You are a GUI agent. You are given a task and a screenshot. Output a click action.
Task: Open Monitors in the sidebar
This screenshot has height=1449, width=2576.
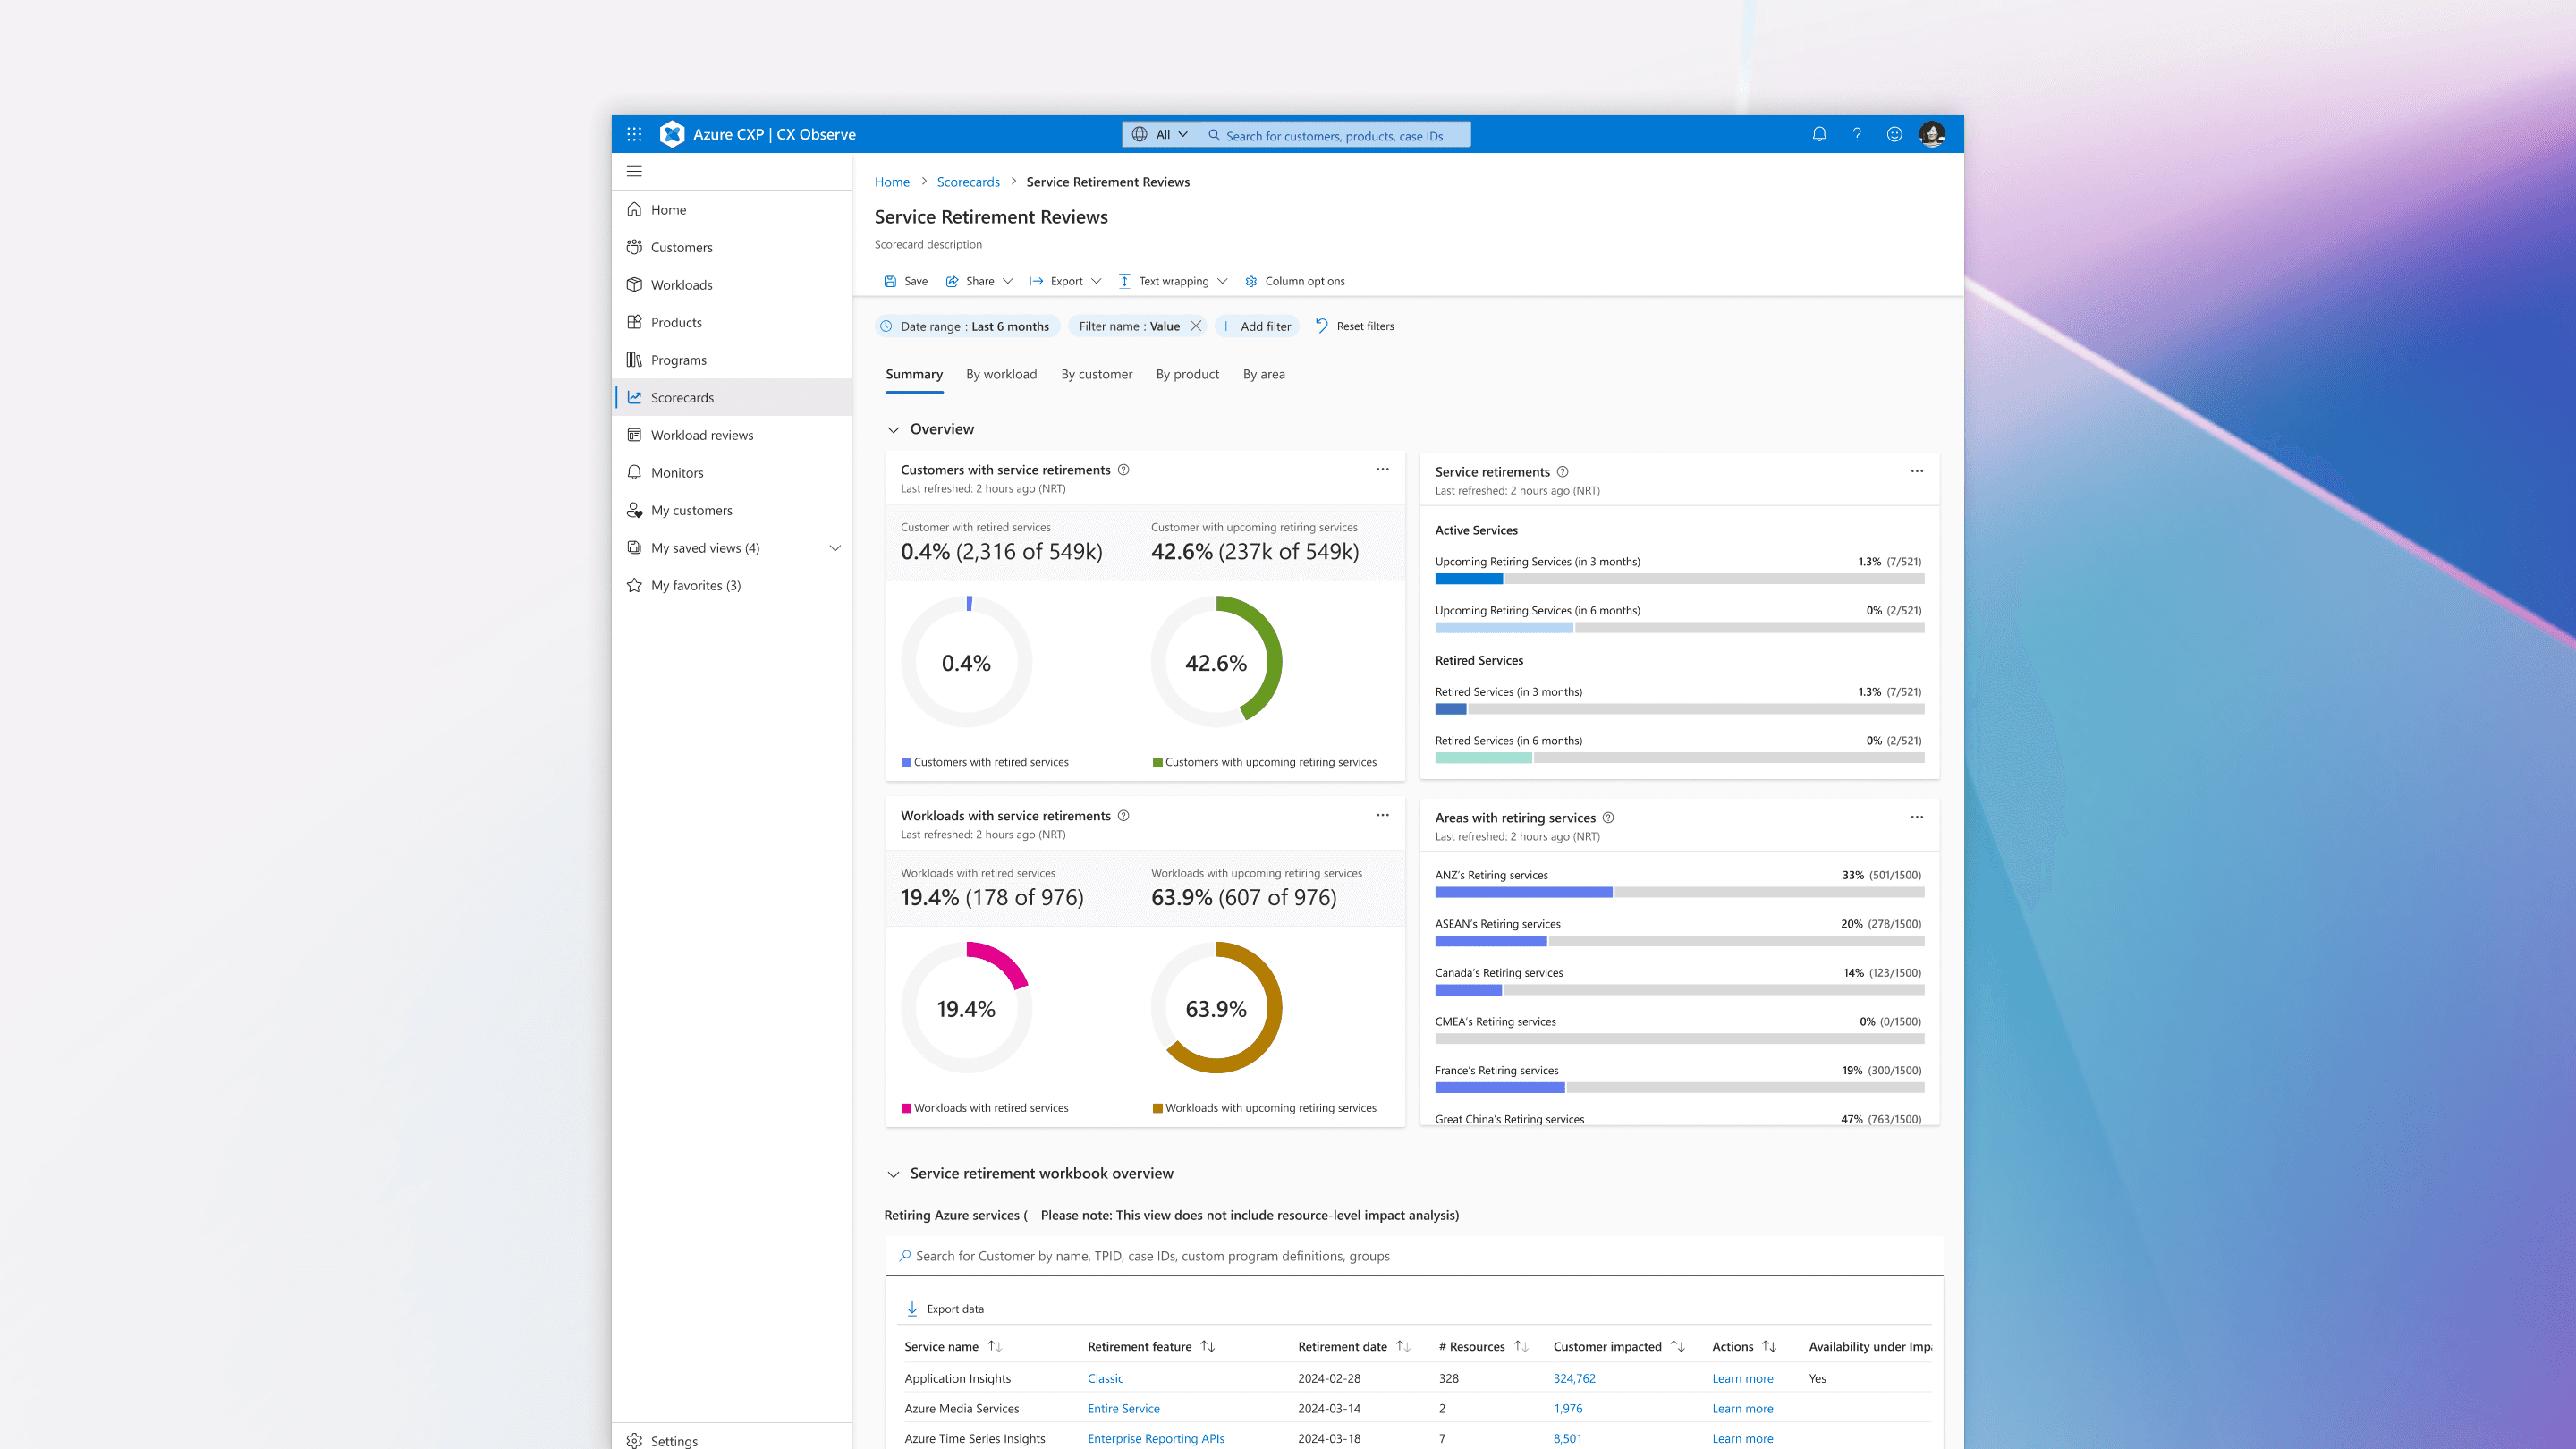[676, 473]
